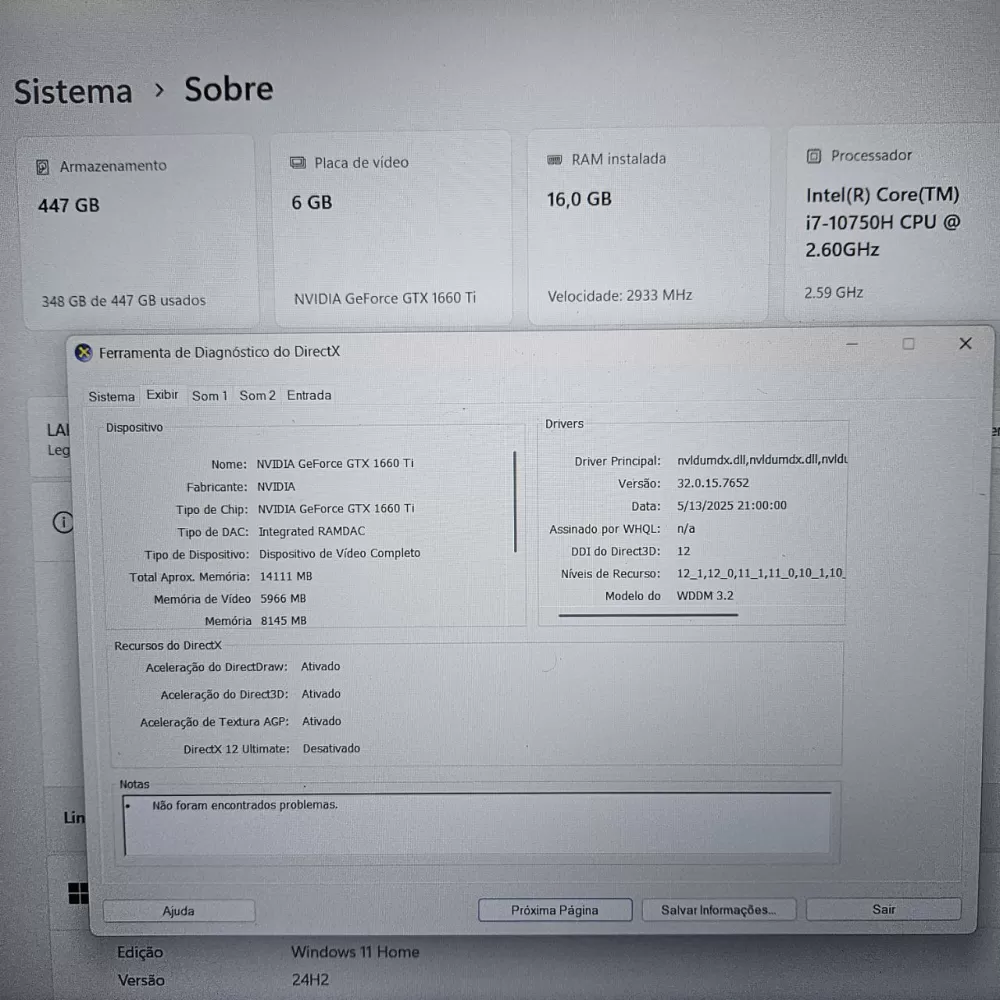Click '348 GB de 447 GB usados' text
Viewport: 1000px width, 1000px height.
point(124,300)
